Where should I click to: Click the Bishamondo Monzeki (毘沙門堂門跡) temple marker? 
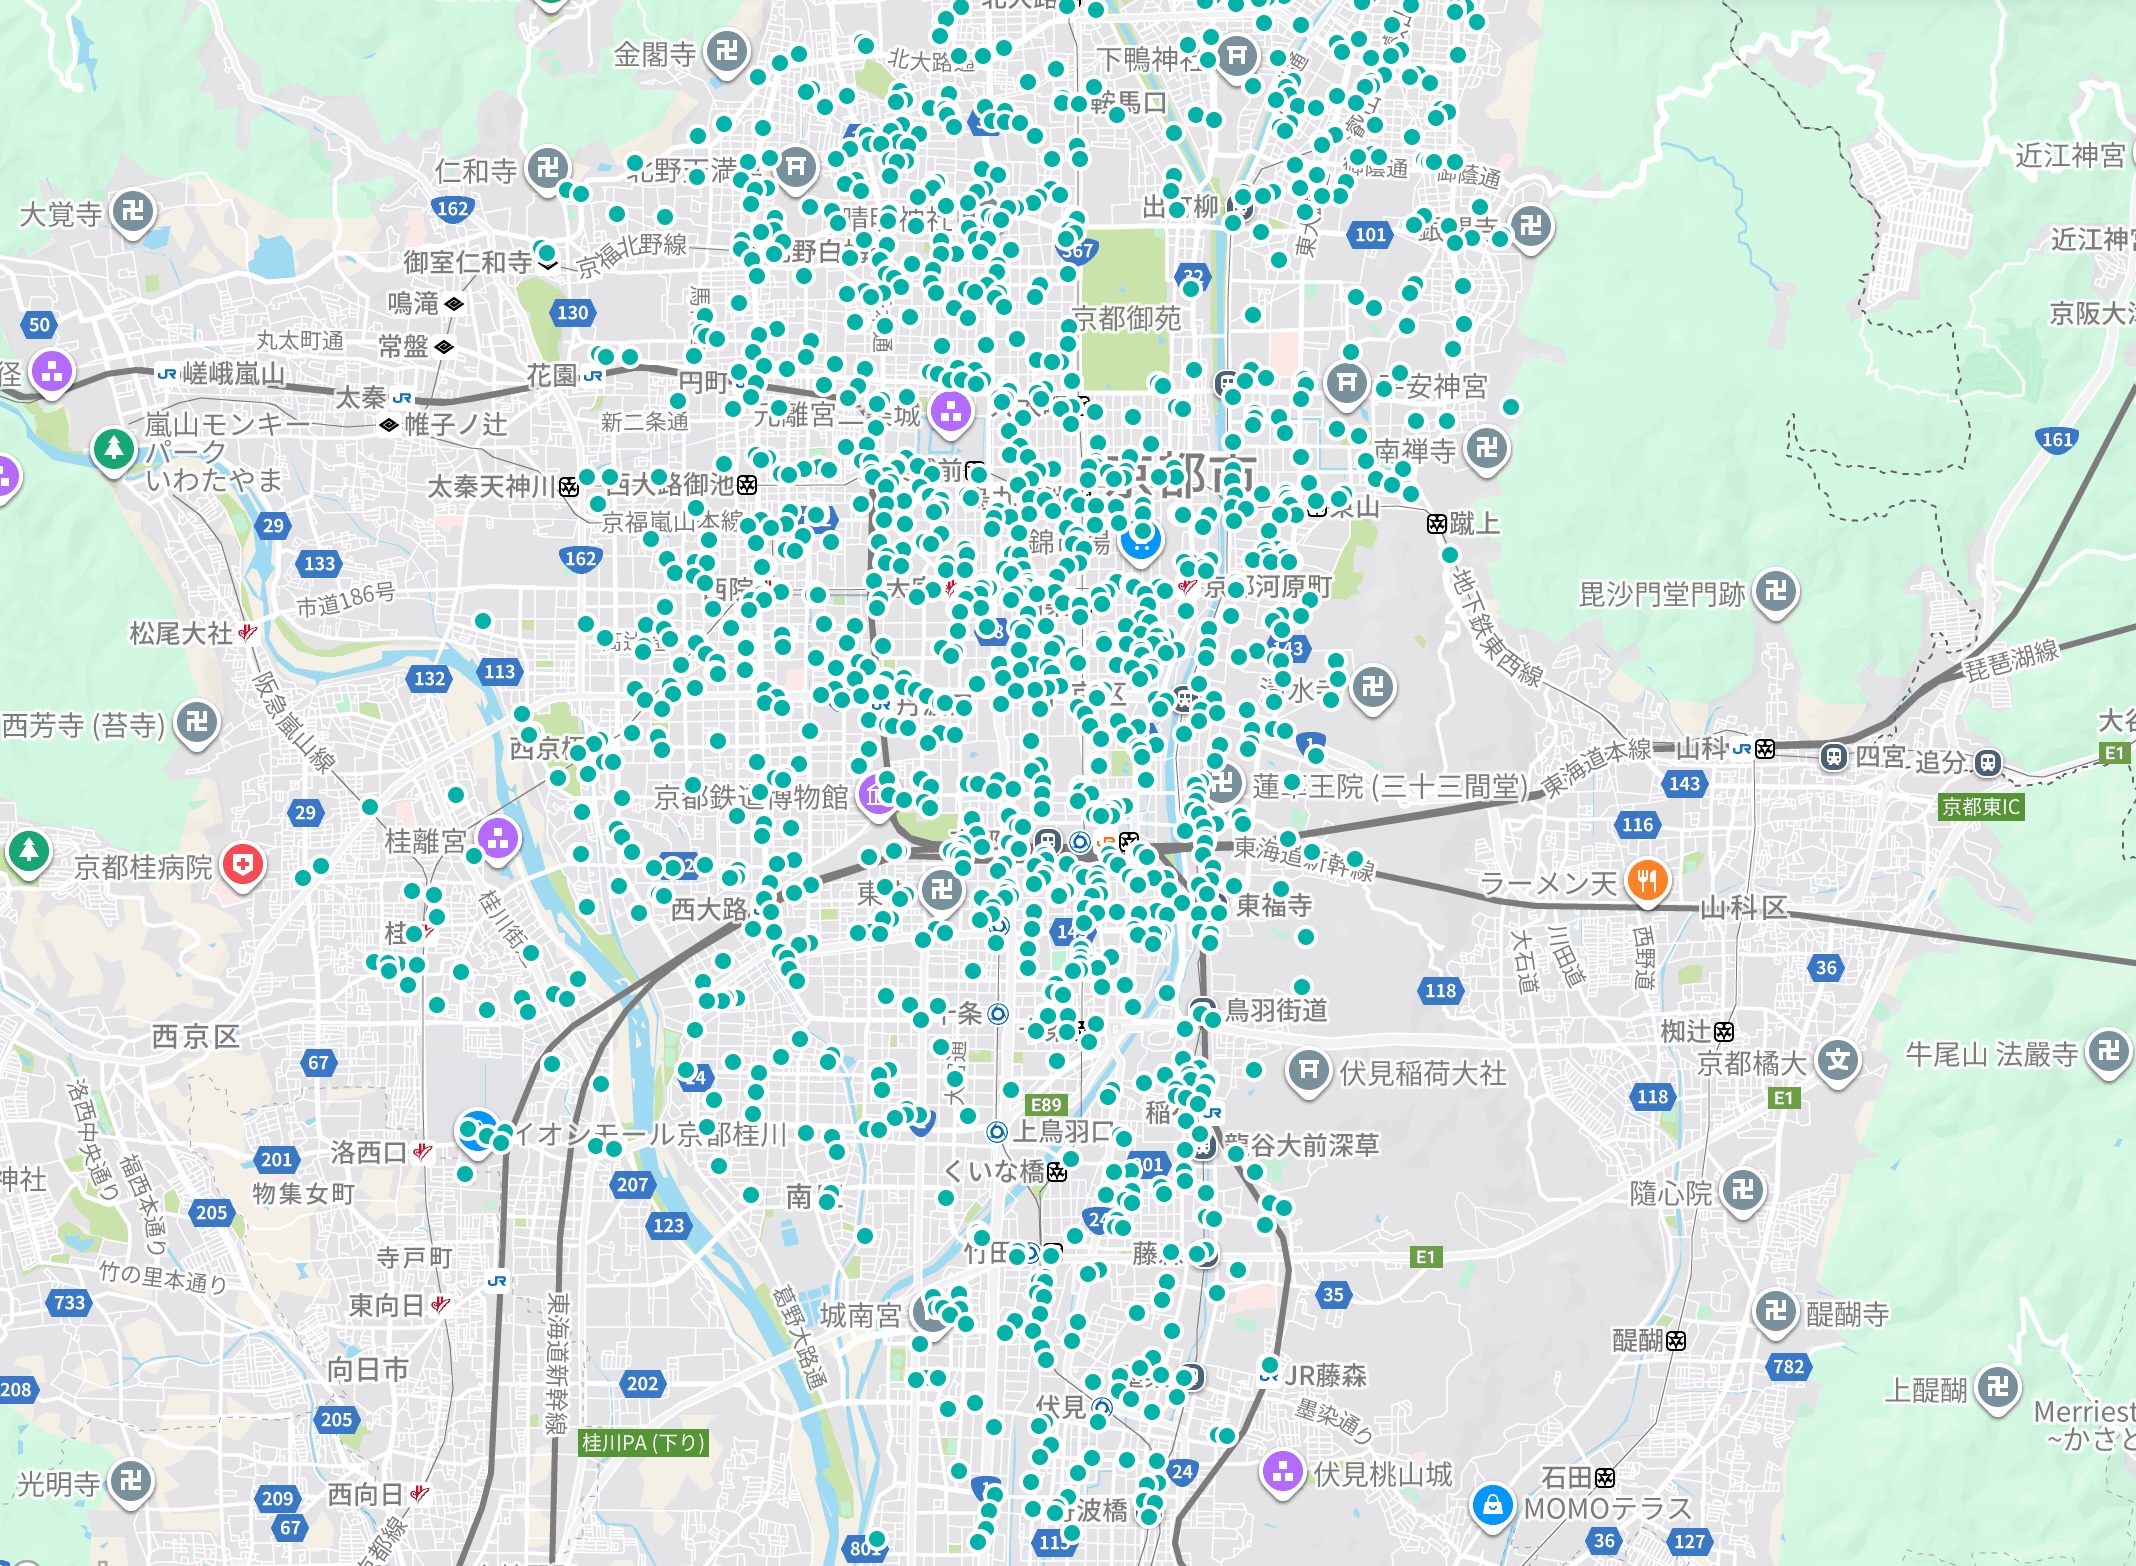[x=1775, y=591]
